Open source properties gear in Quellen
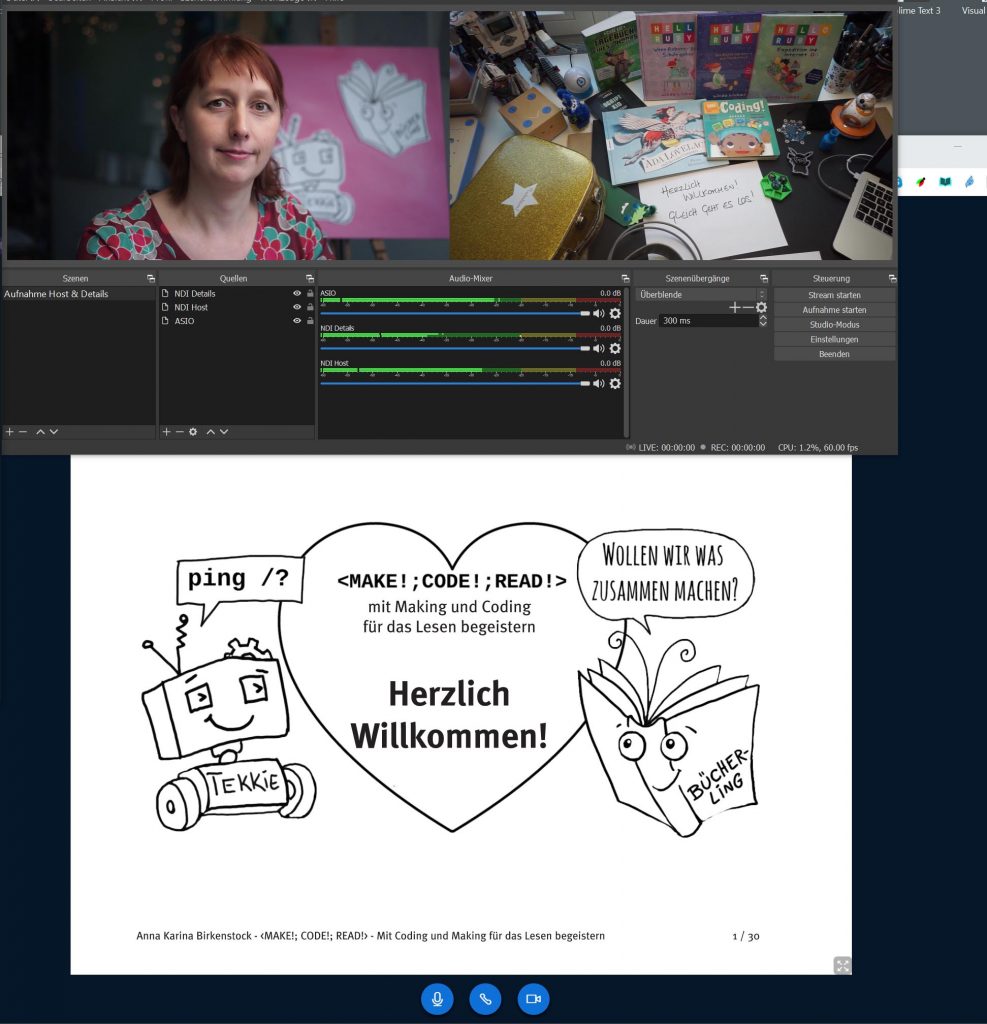This screenshot has height=1024, width=987. click(193, 432)
